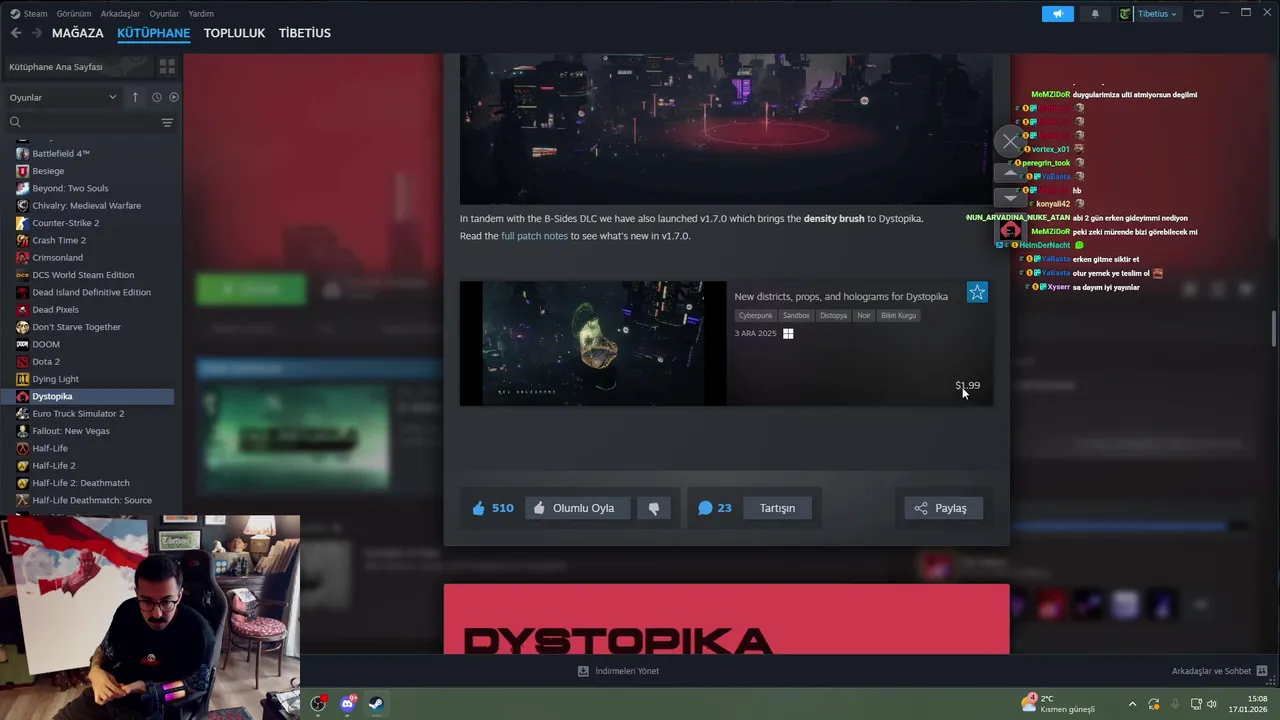This screenshot has height=720, width=1280.
Task: Open İndirmeleri Yönet downloads
Action: pyautogui.click(x=618, y=671)
